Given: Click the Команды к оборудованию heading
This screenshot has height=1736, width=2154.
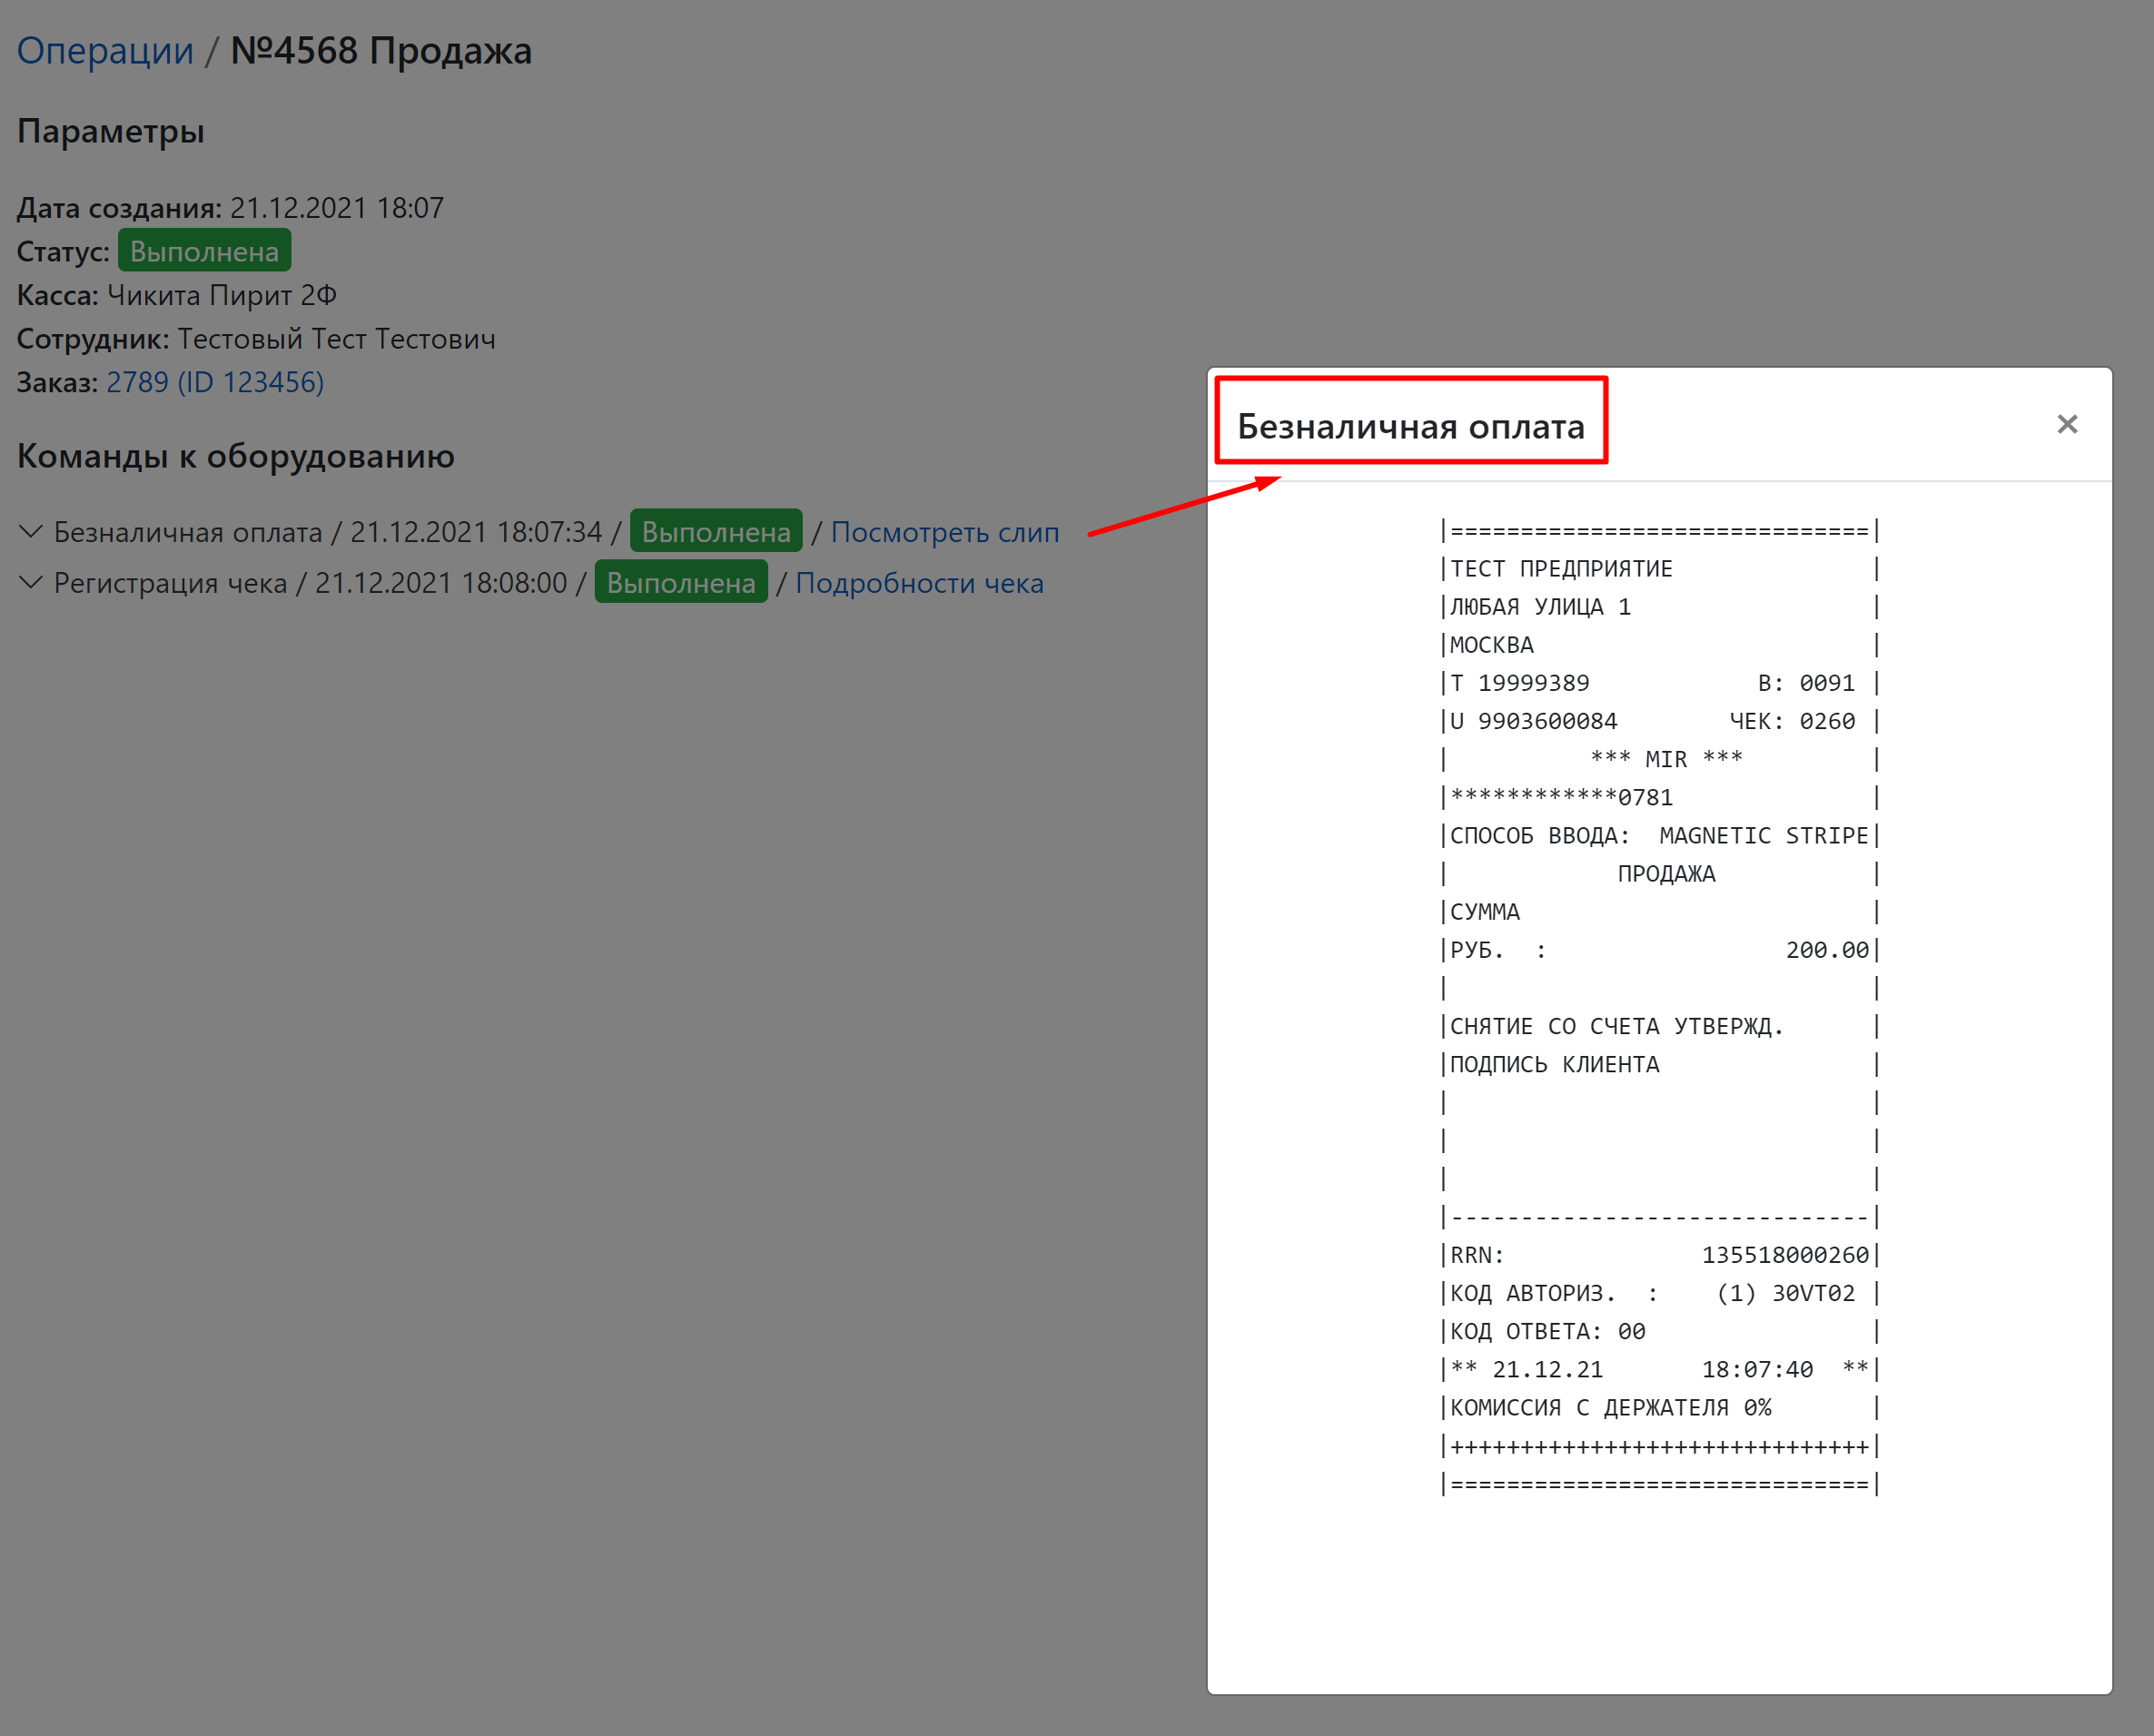Looking at the screenshot, I should pyautogui.click(x=236, y=456).
